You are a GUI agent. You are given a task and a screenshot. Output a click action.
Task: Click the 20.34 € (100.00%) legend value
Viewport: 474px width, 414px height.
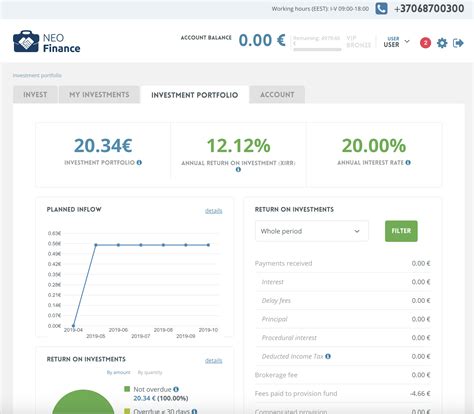pos(161,398)
